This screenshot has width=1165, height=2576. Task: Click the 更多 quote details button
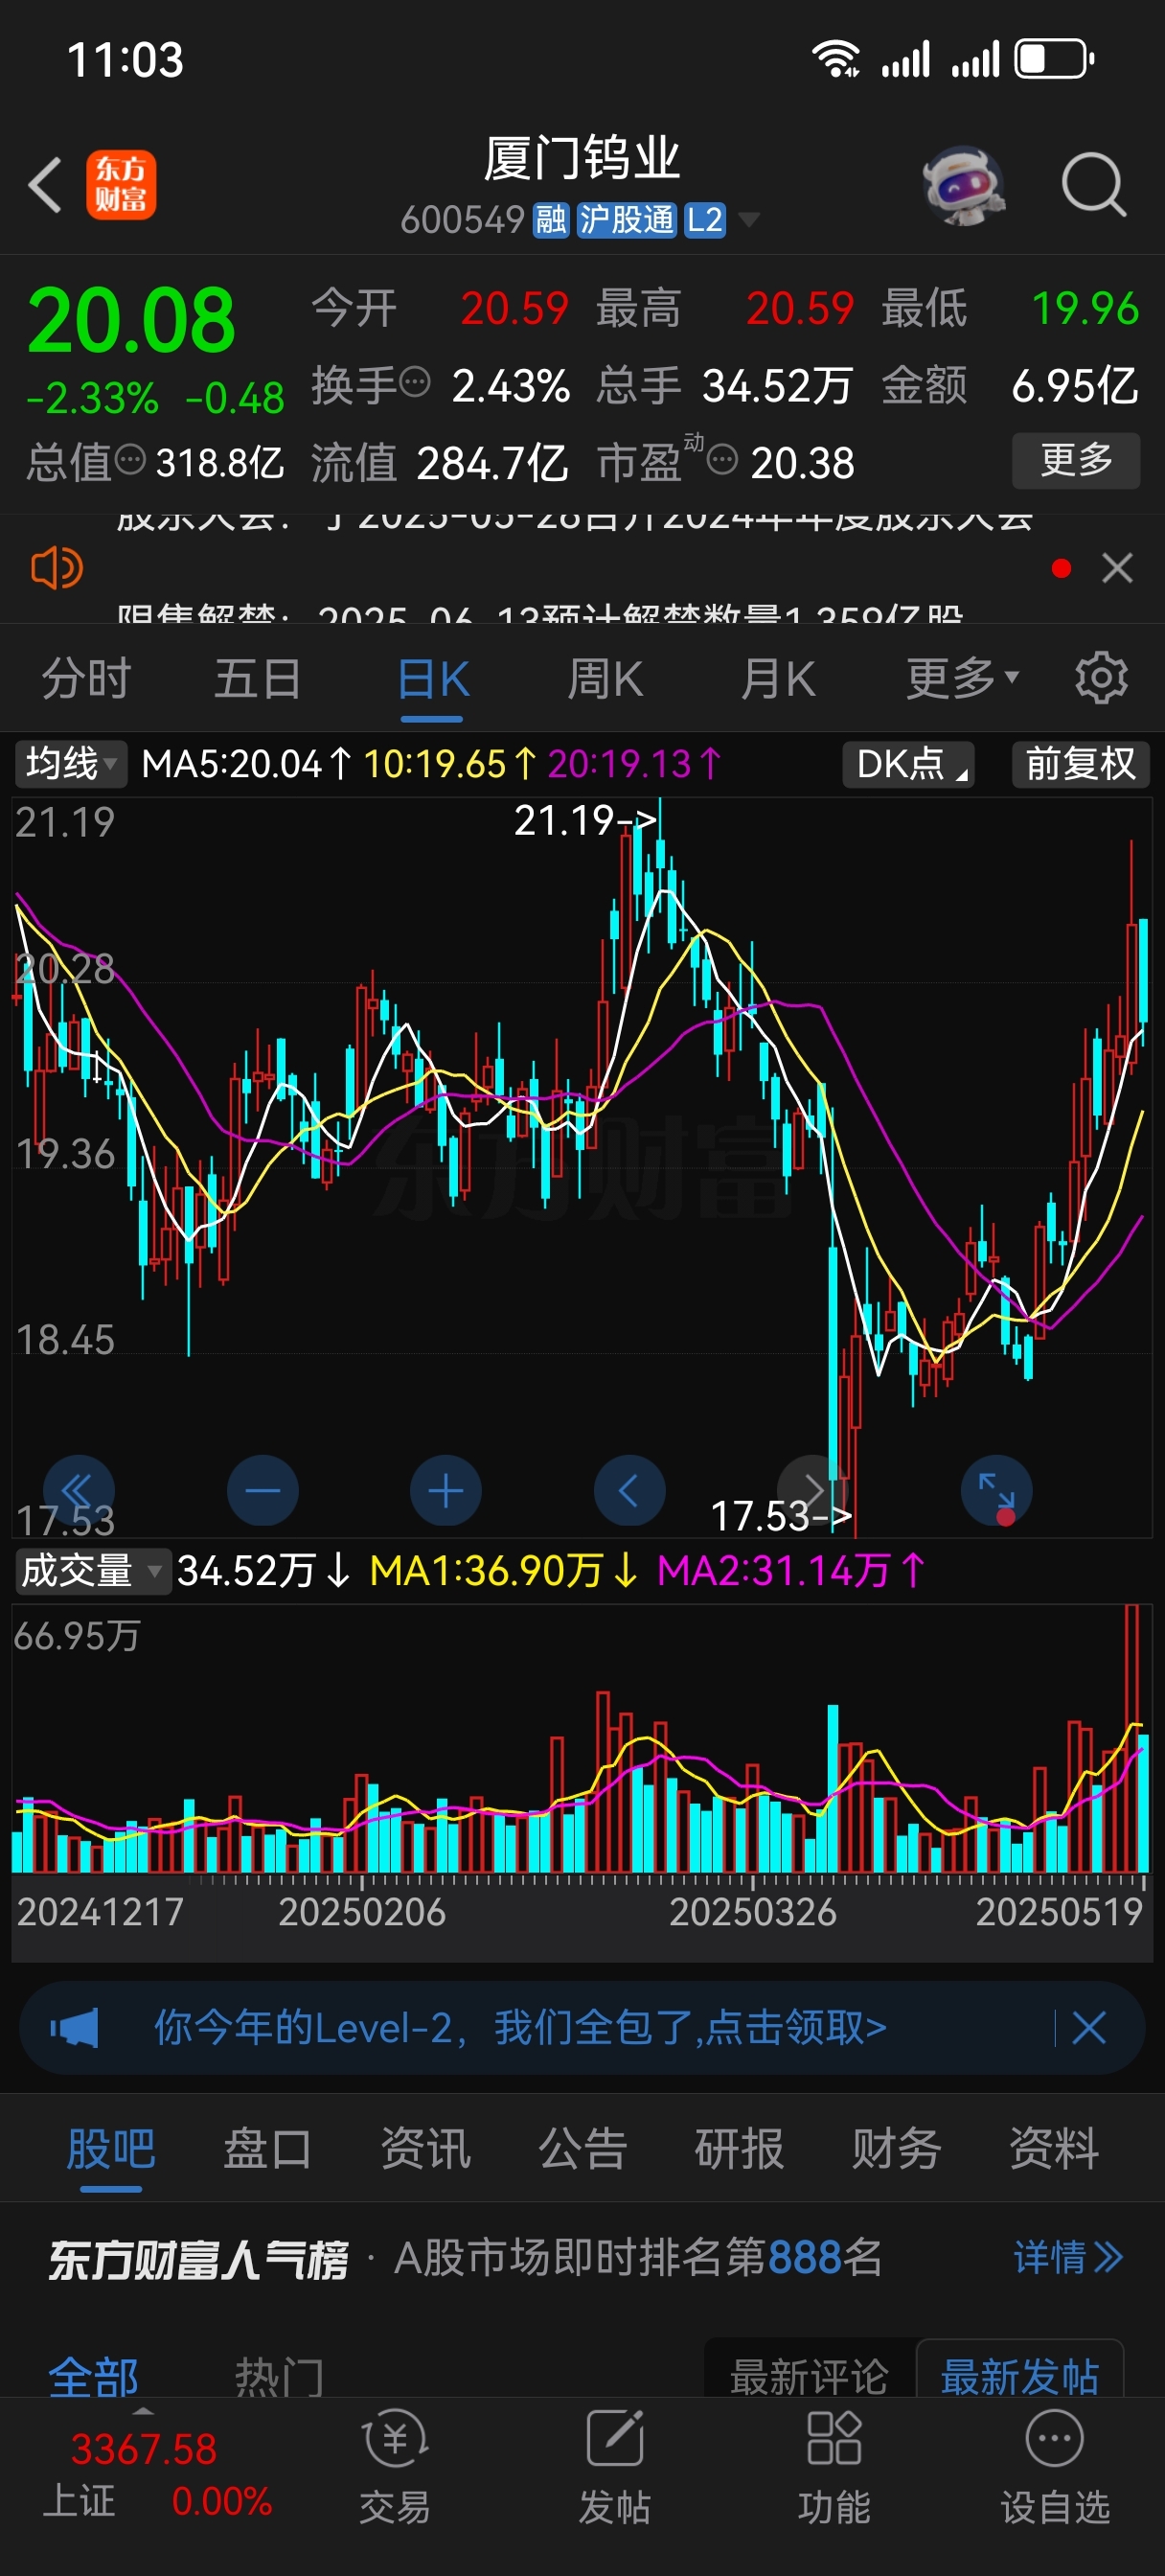(x=1076, y=460)
